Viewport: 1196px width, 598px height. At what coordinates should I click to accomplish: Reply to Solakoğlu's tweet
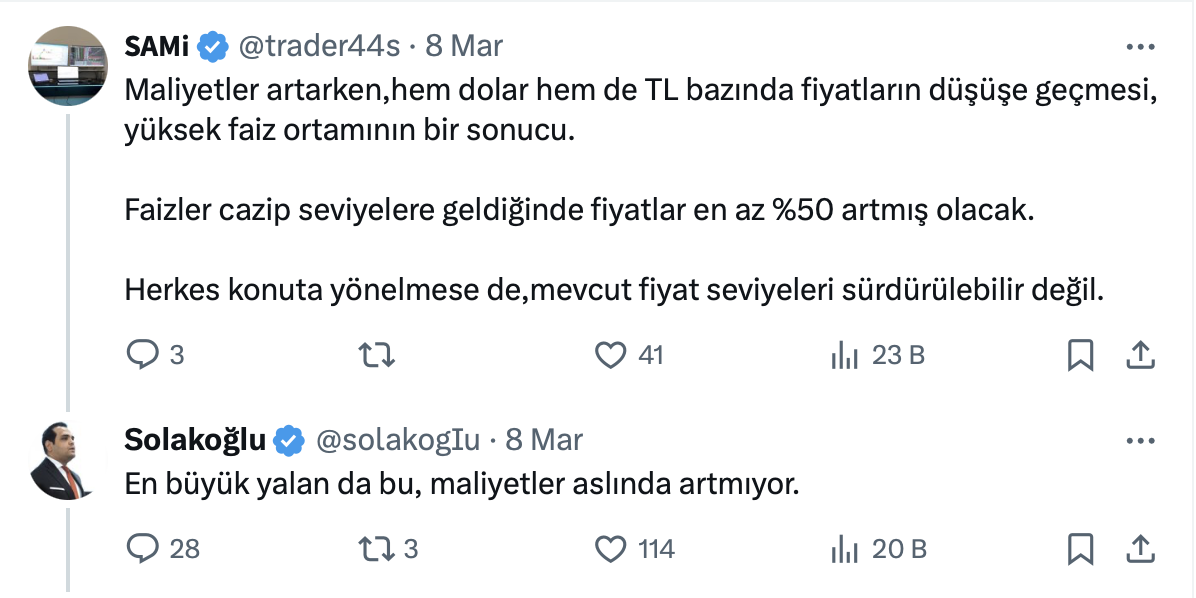coord(142,548)
